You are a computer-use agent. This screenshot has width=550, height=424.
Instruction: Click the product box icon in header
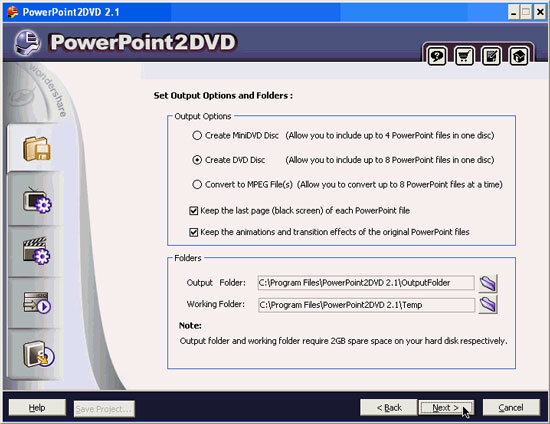[x=519, y=56]
